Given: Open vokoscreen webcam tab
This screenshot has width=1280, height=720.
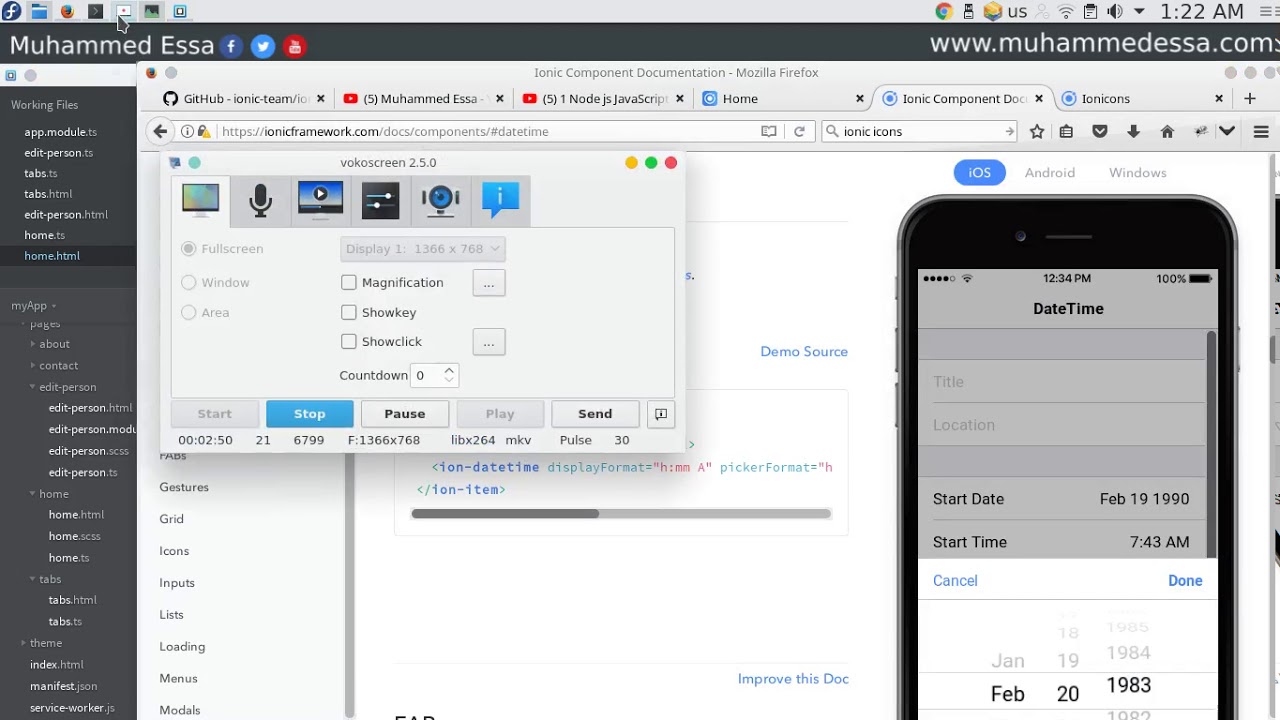Looking at the screenshot, I should coord(440,200).
